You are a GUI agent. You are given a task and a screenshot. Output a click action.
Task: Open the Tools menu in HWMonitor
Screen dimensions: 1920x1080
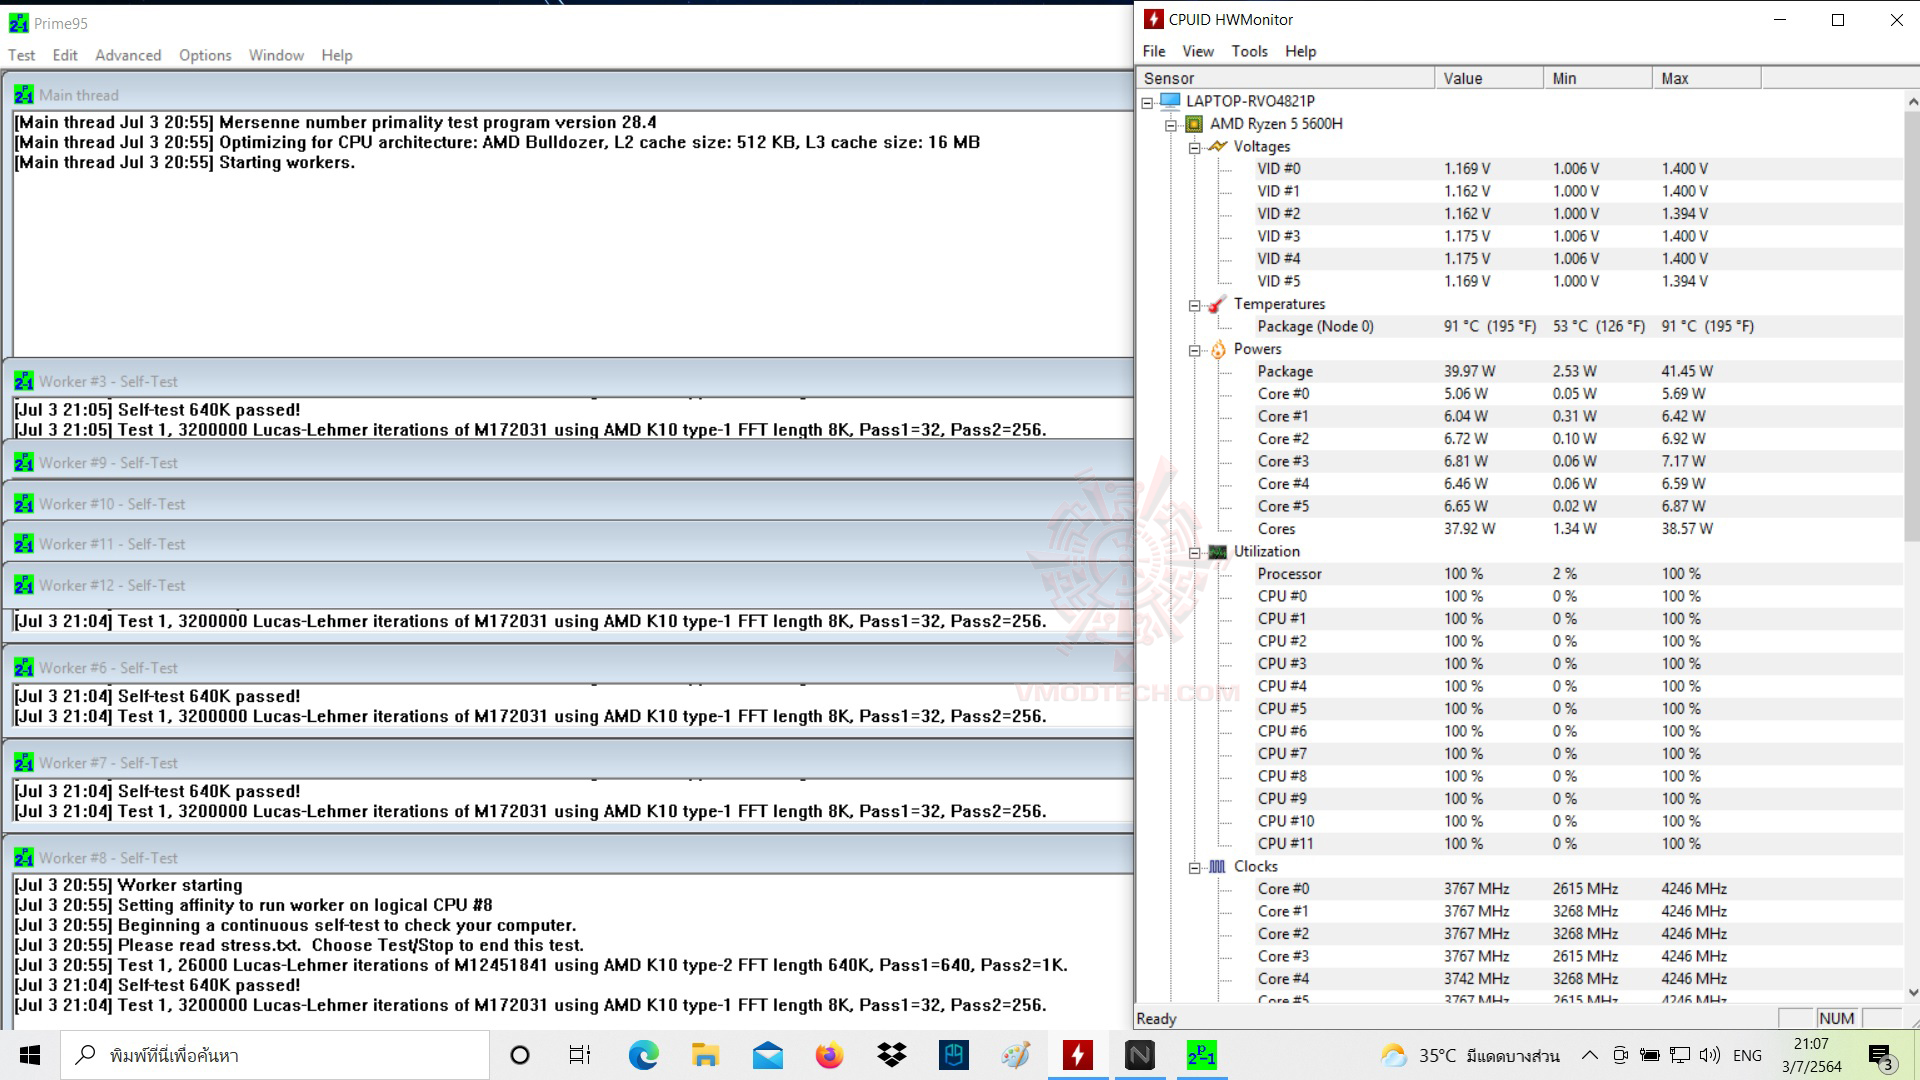coord(1249,51)
